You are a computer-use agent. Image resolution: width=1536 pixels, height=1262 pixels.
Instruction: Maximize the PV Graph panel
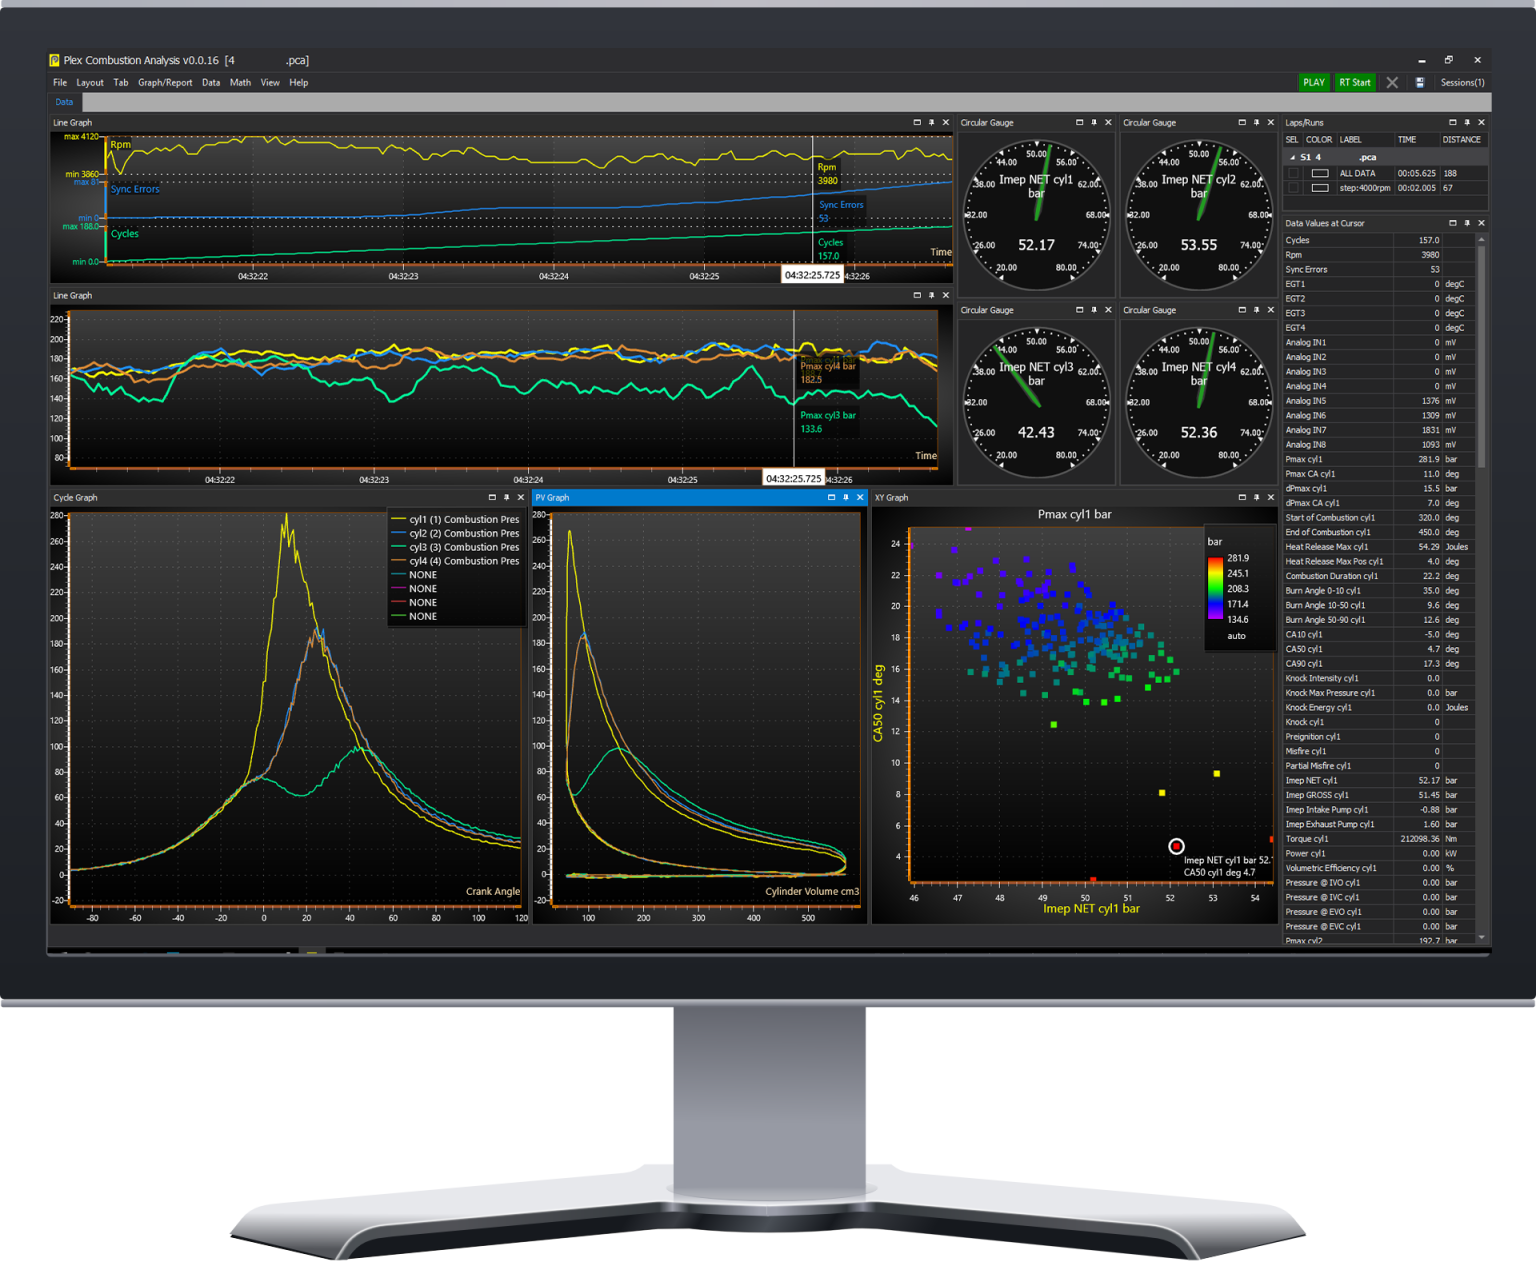point(832,497)
